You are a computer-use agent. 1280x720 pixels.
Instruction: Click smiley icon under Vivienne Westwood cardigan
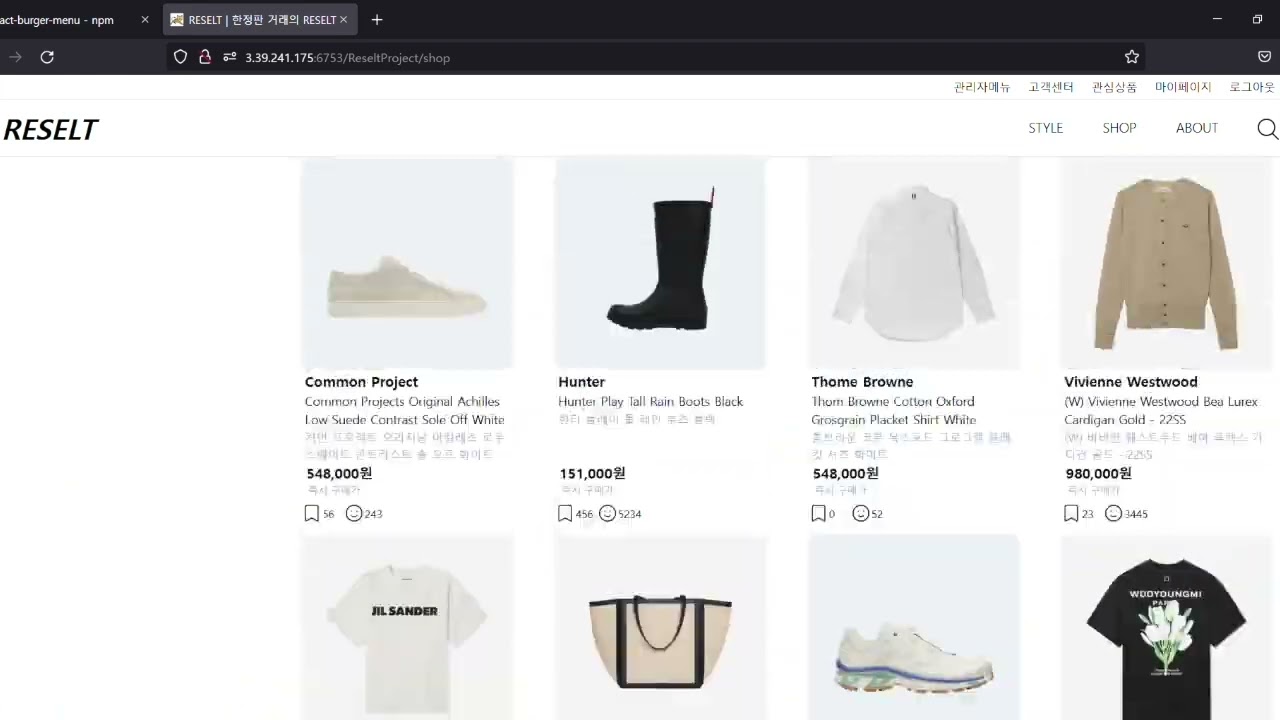1113,513
